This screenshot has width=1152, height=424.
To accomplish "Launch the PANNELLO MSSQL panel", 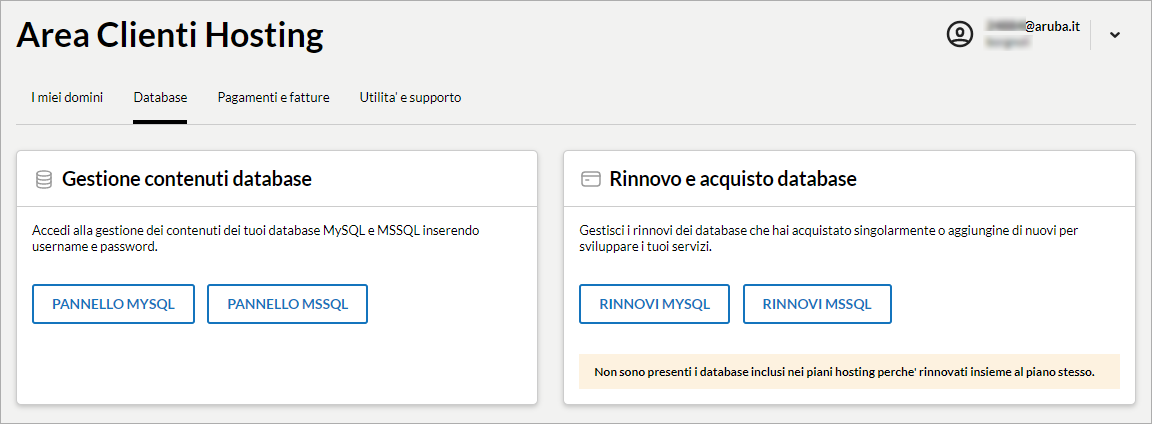I will point(287,304).
